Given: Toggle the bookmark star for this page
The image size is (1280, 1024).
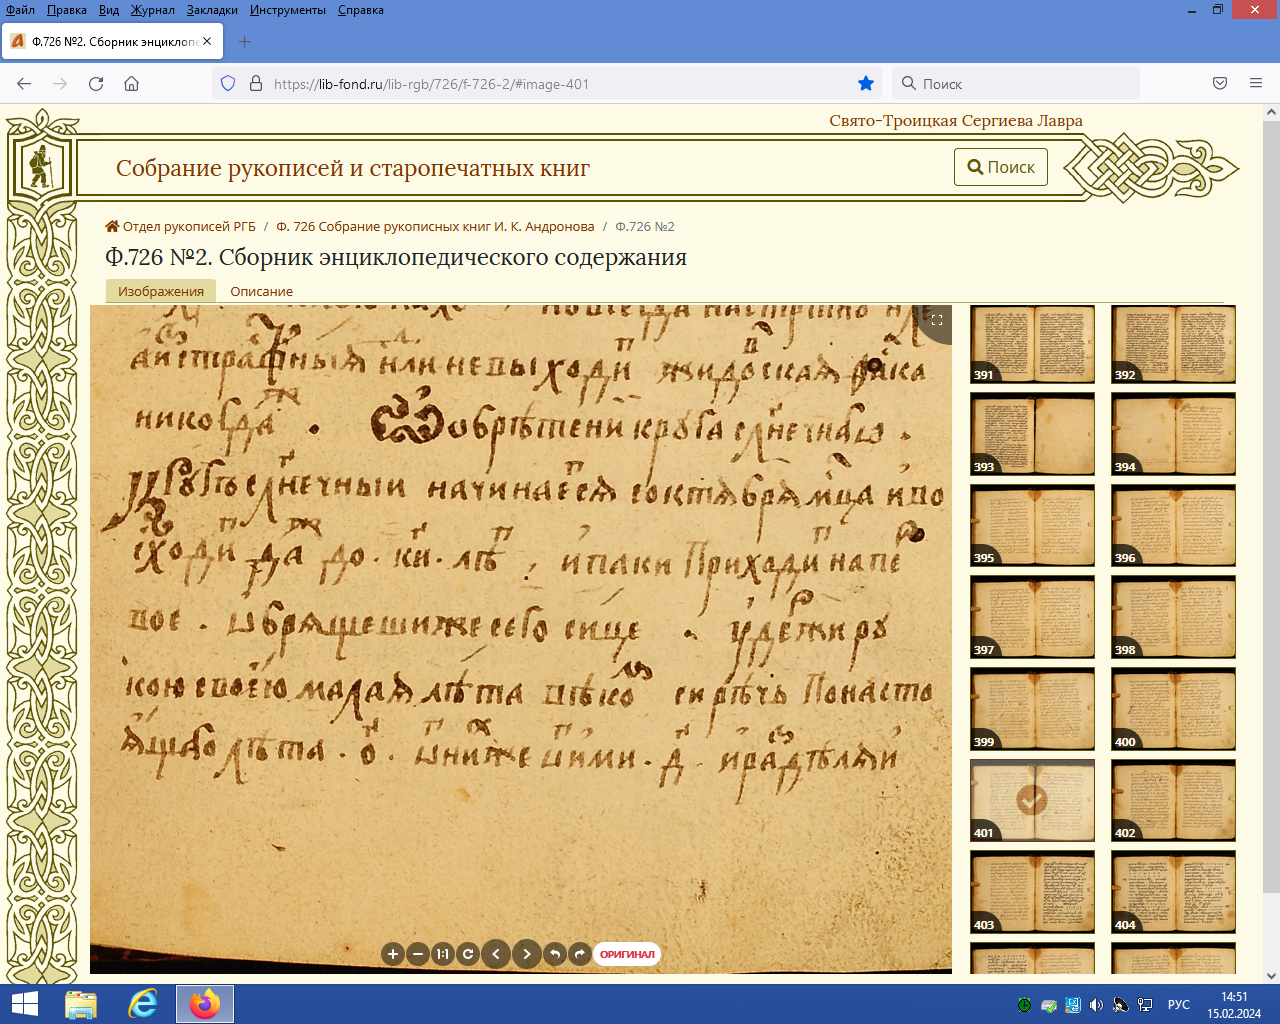Looking at the screenshot, I should (866, 84).
